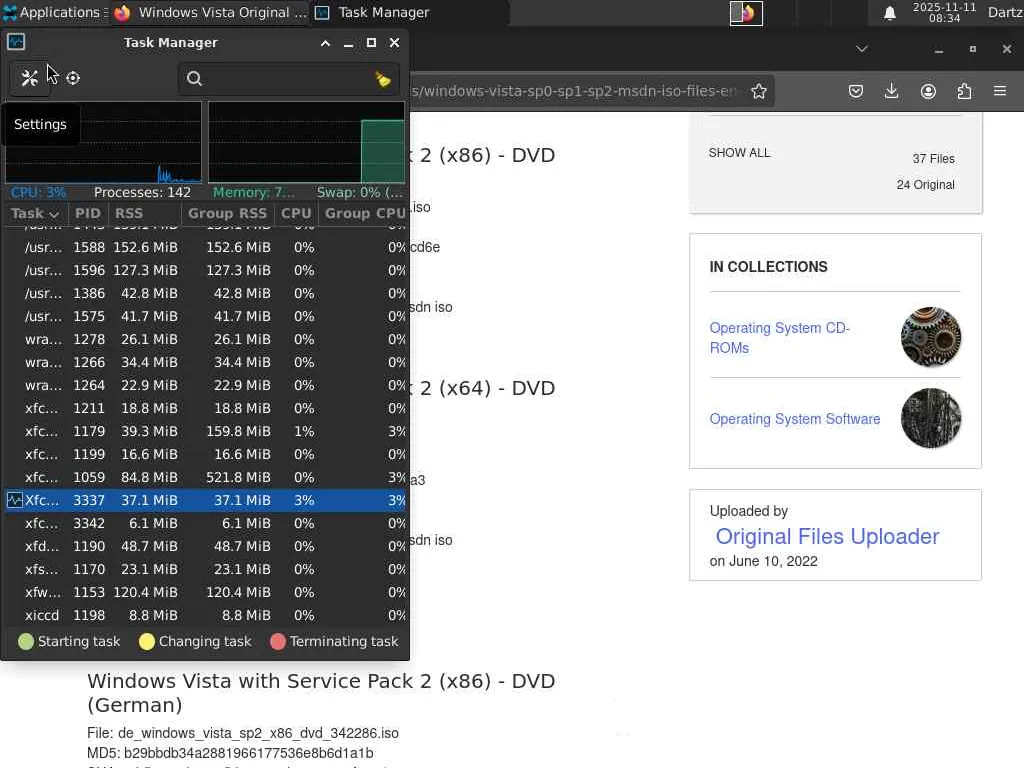This screenshot has width=1024, height=768.
Task: Sort by PID column header
Action: 88,214
